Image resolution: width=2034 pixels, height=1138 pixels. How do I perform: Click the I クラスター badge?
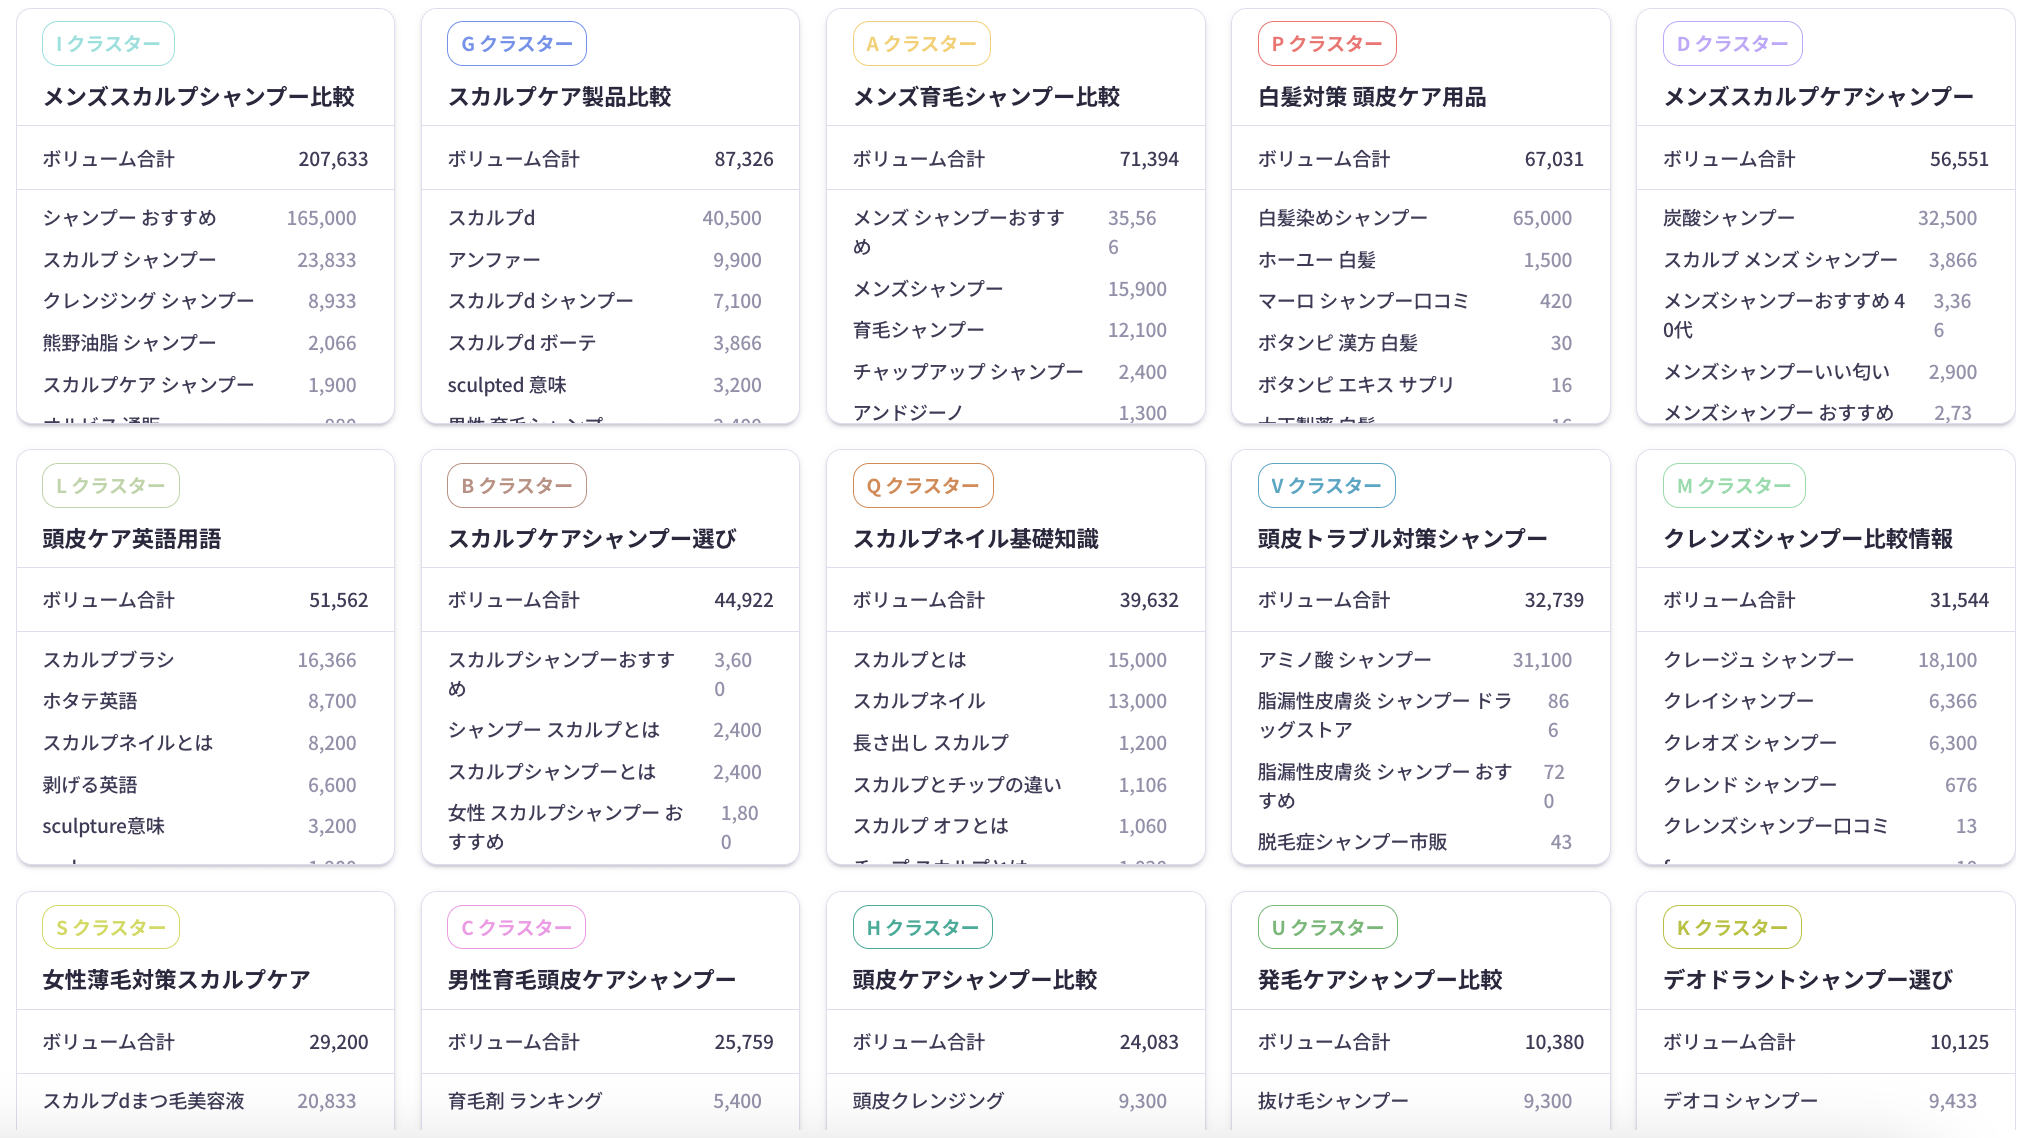coord(108,44)
